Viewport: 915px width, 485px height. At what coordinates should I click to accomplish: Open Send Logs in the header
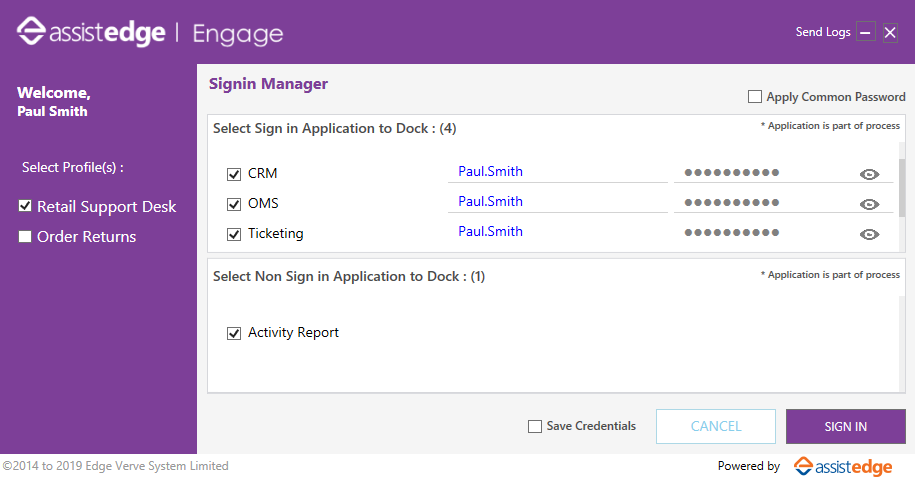tap(823, 32)
